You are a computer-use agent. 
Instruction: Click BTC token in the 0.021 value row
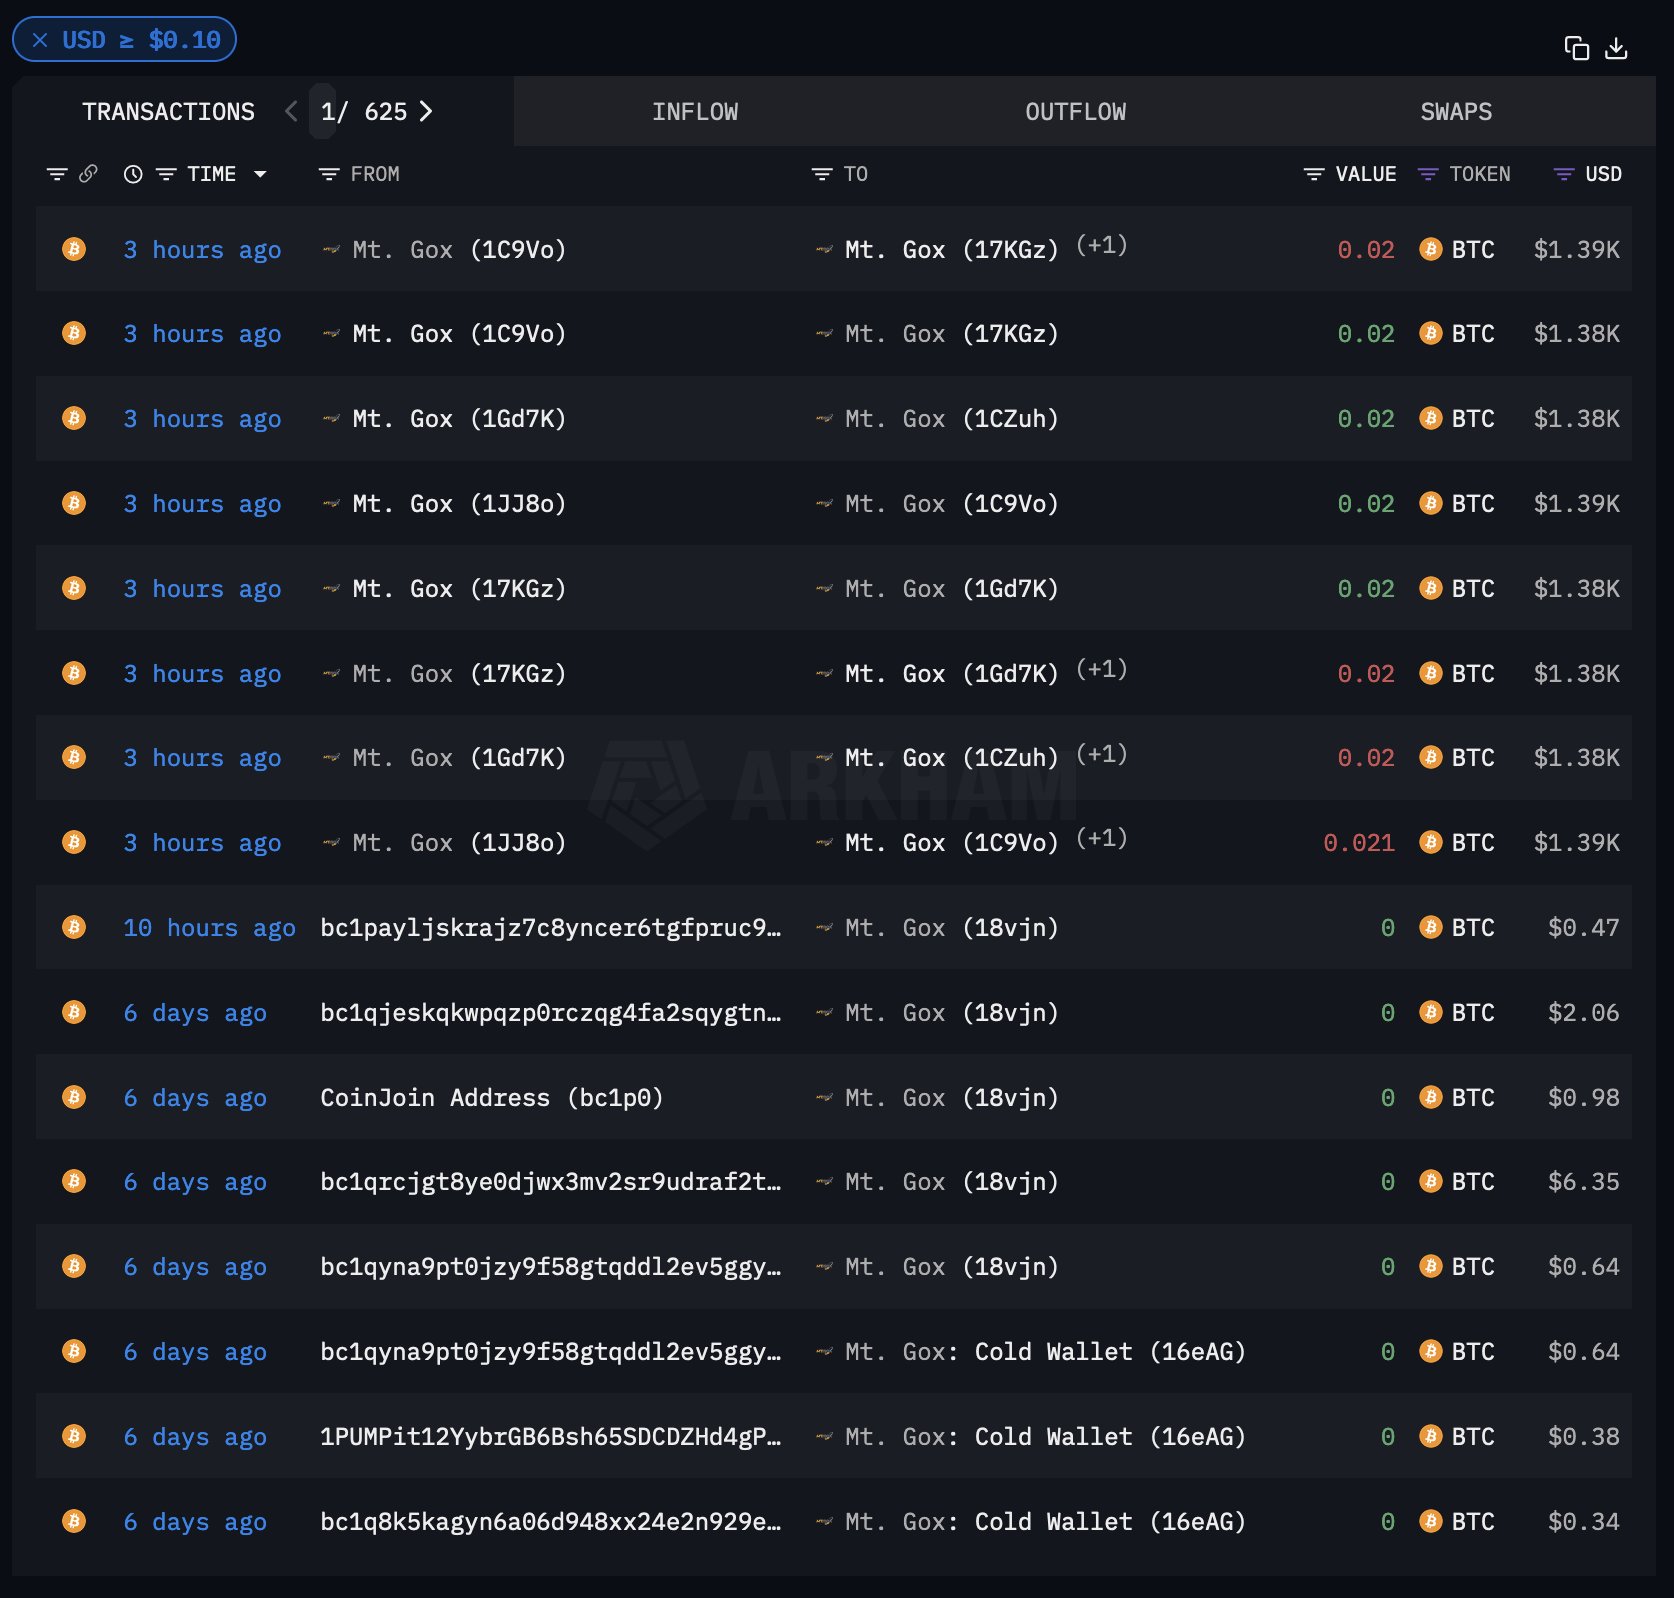tap(1457, 843)
